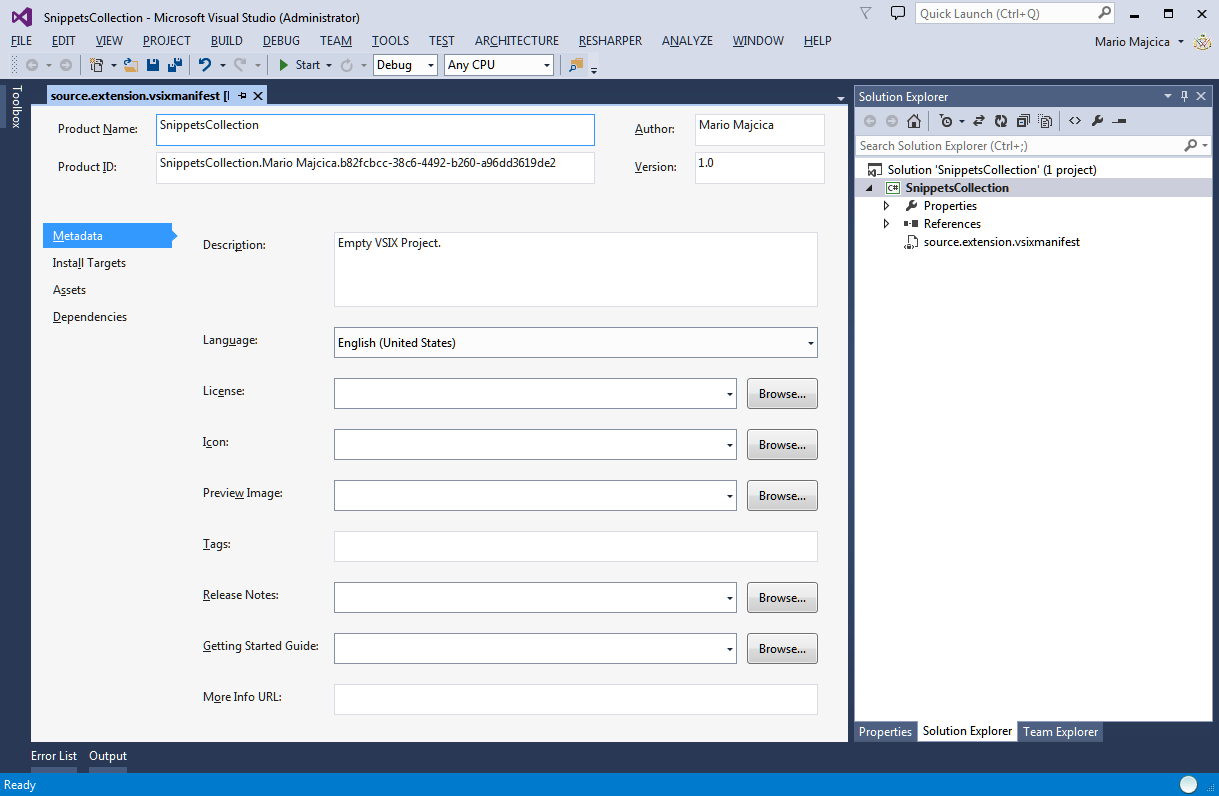Click the Pending Changes Filter clock icon
Screen dimensions: 1219x796
(946, 121)
